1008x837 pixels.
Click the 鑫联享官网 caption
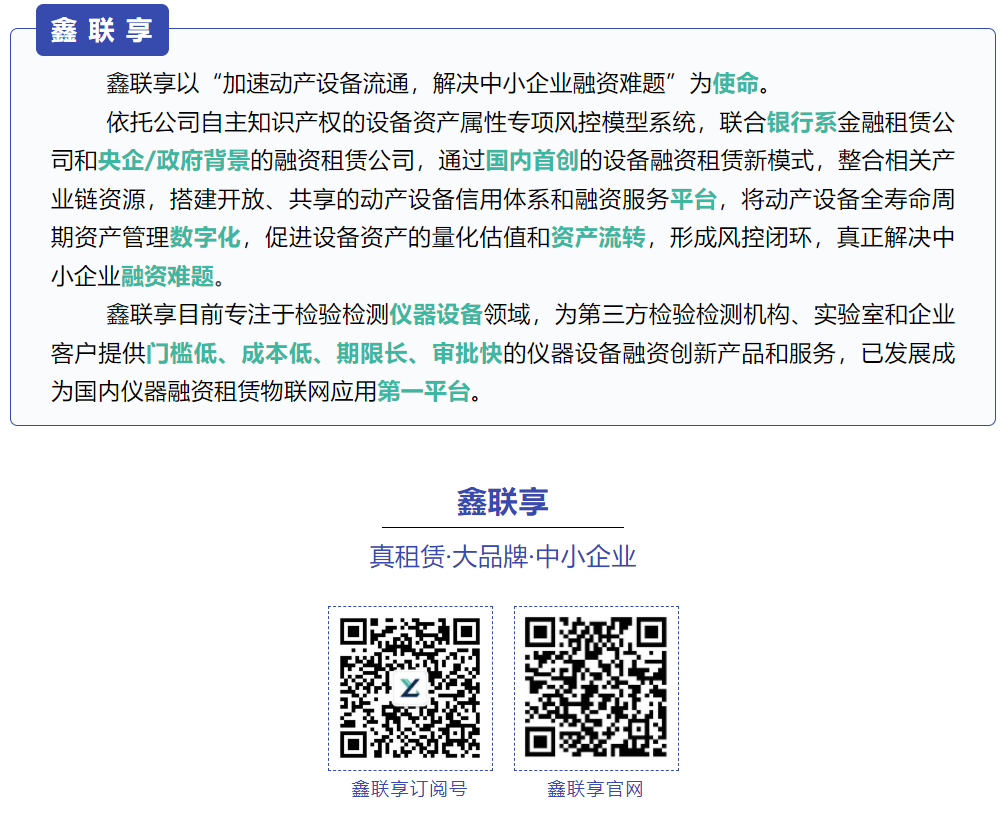click(x=595, y=789)
